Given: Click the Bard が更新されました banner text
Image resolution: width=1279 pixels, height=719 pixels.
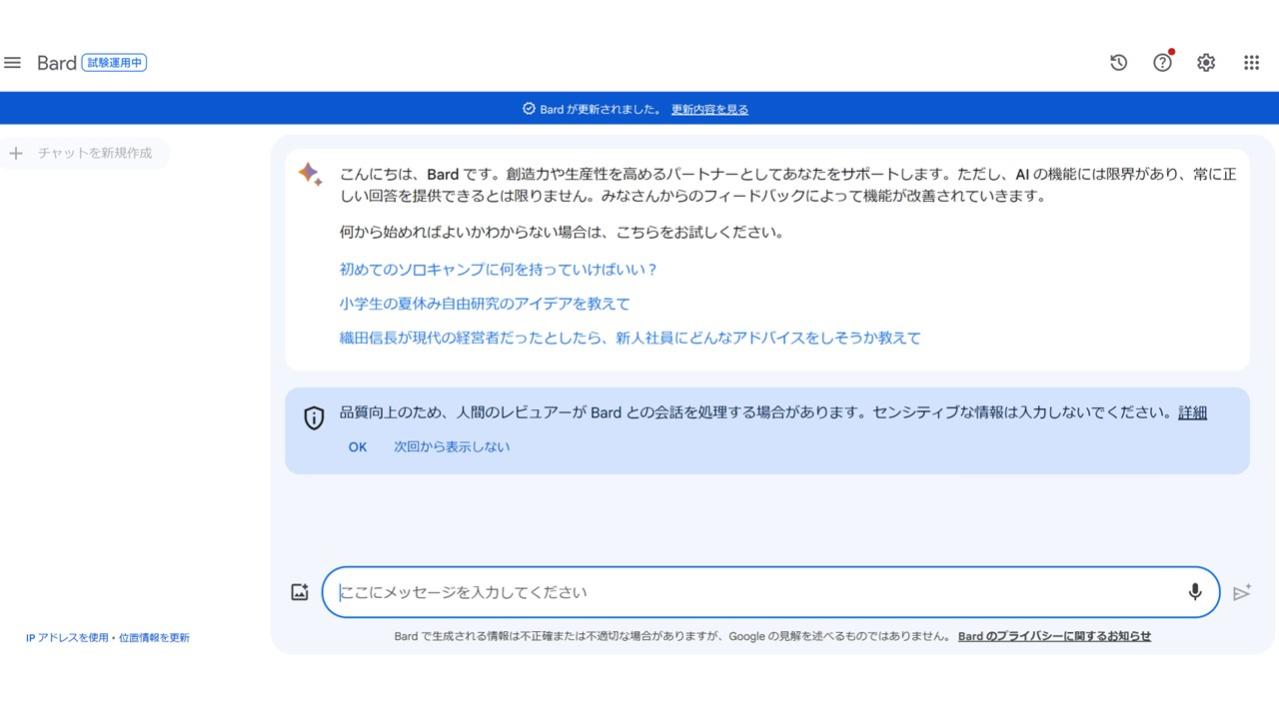Looking at the screenshot, I should click(601, 109).
